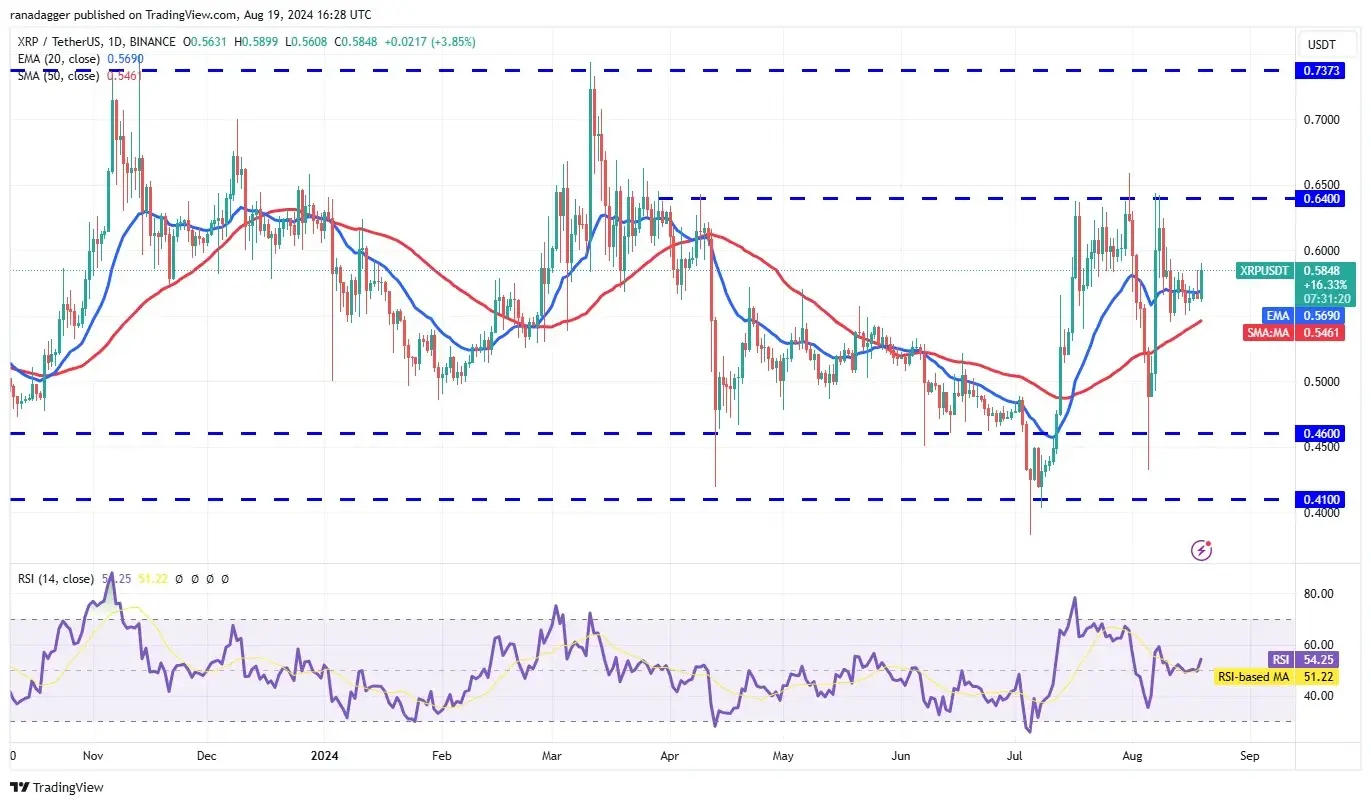Click the H0.5899 high price value

pyautogui.click(x=257, y=42)
